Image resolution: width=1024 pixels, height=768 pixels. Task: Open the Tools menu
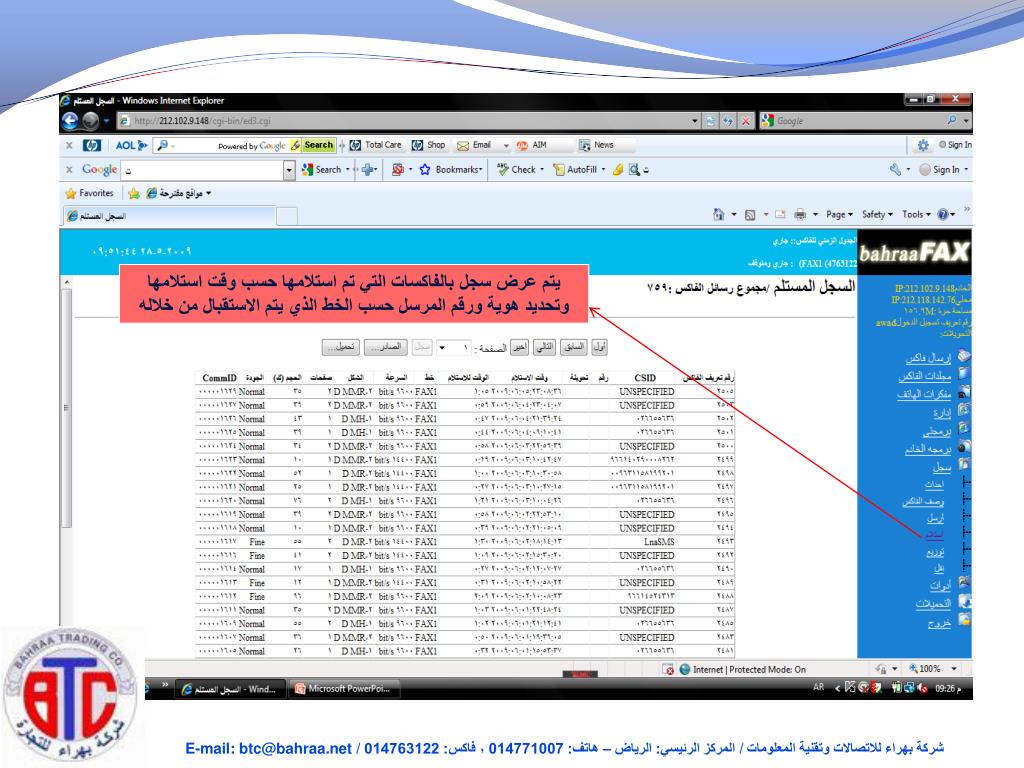pyautogui.click(x=916, y=214)
